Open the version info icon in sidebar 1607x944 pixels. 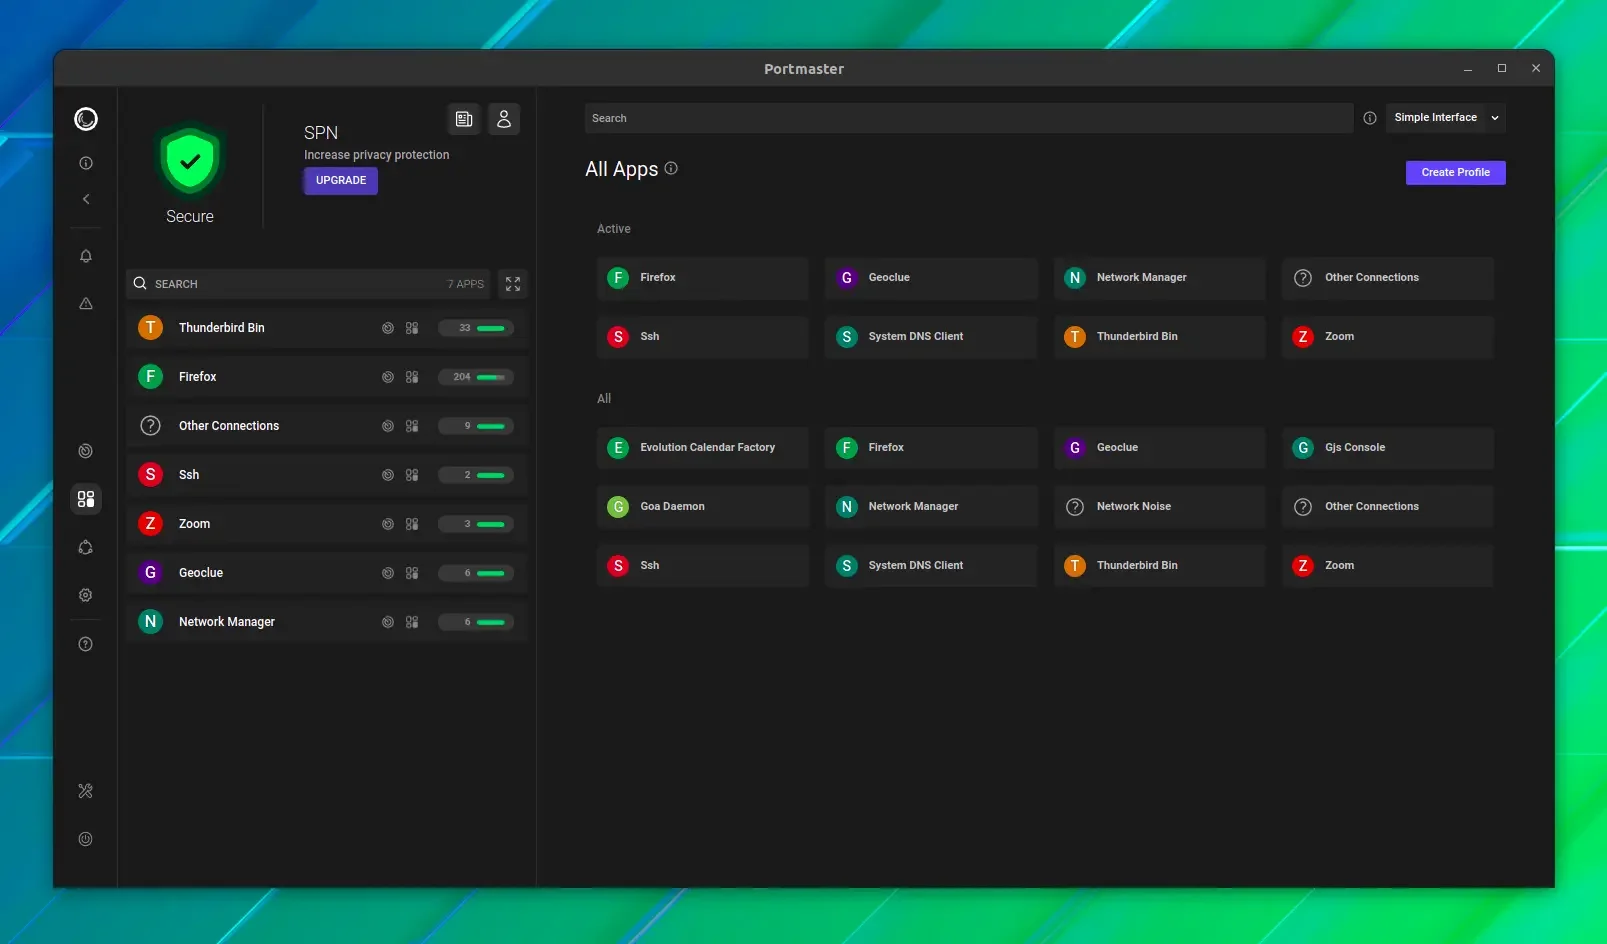(x=86, y=163)
